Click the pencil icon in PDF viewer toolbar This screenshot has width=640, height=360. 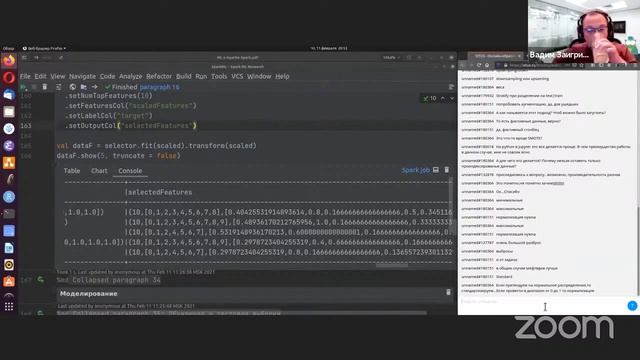(x=61, y=58)
